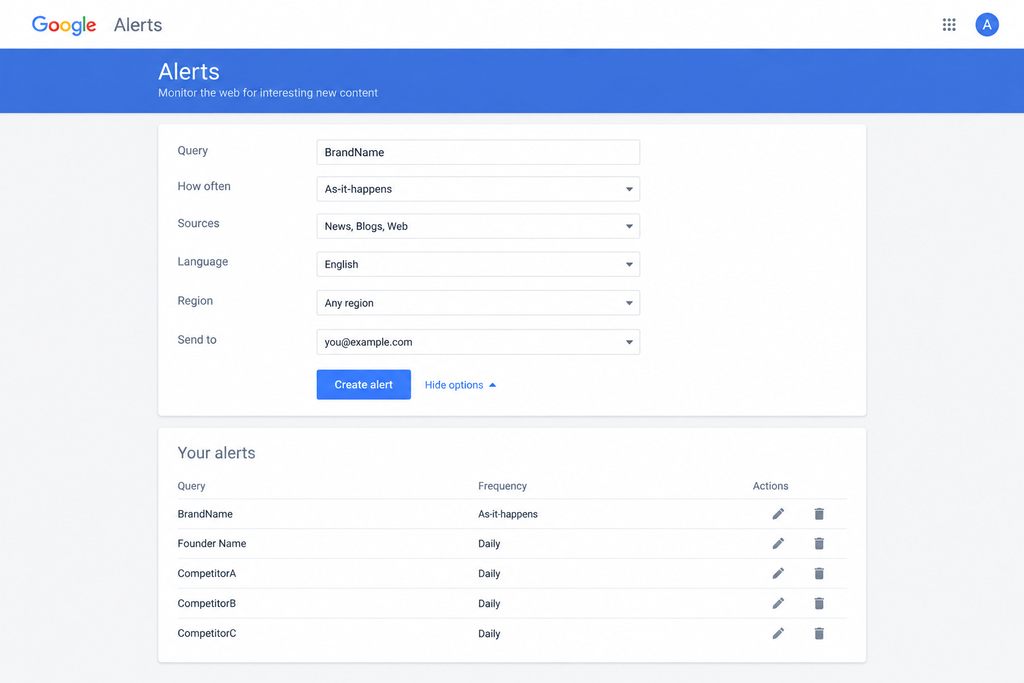Click the Query column header in alerts table
This screenshot has height=683, width=1024.
point(191,486)
